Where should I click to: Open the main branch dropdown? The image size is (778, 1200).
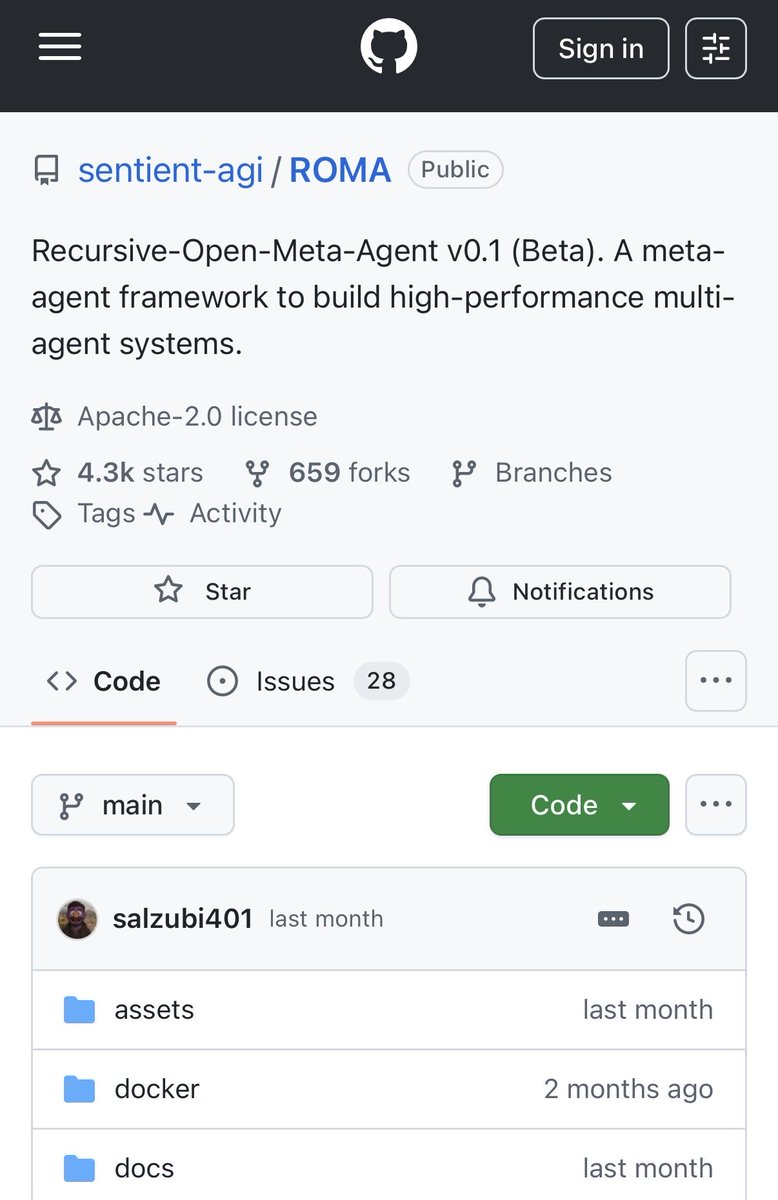coord(133,805)
